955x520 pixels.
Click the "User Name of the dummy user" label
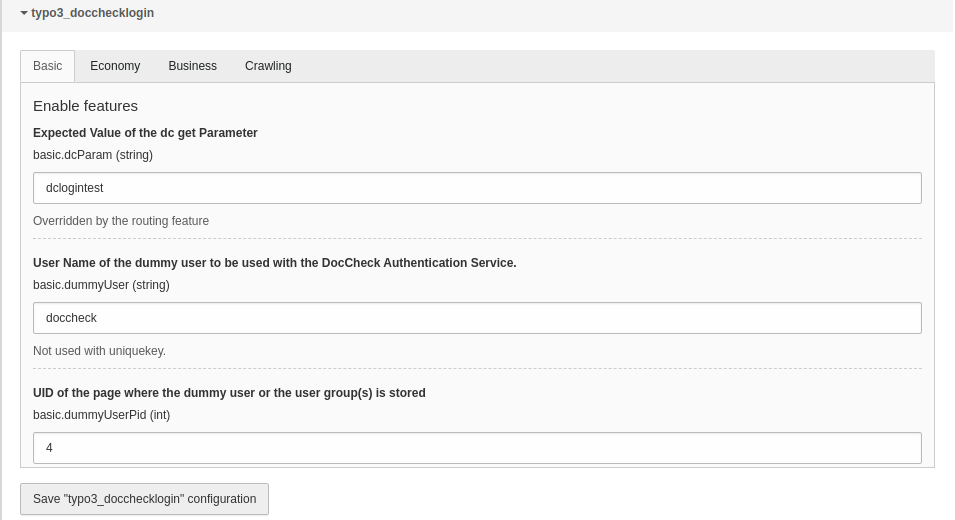[275, 262]
